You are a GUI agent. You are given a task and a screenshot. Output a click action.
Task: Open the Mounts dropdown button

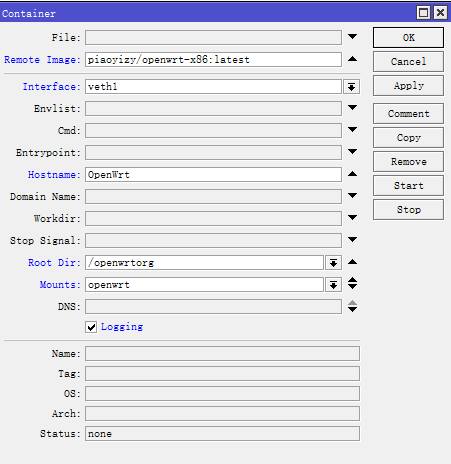coord(333,285)
